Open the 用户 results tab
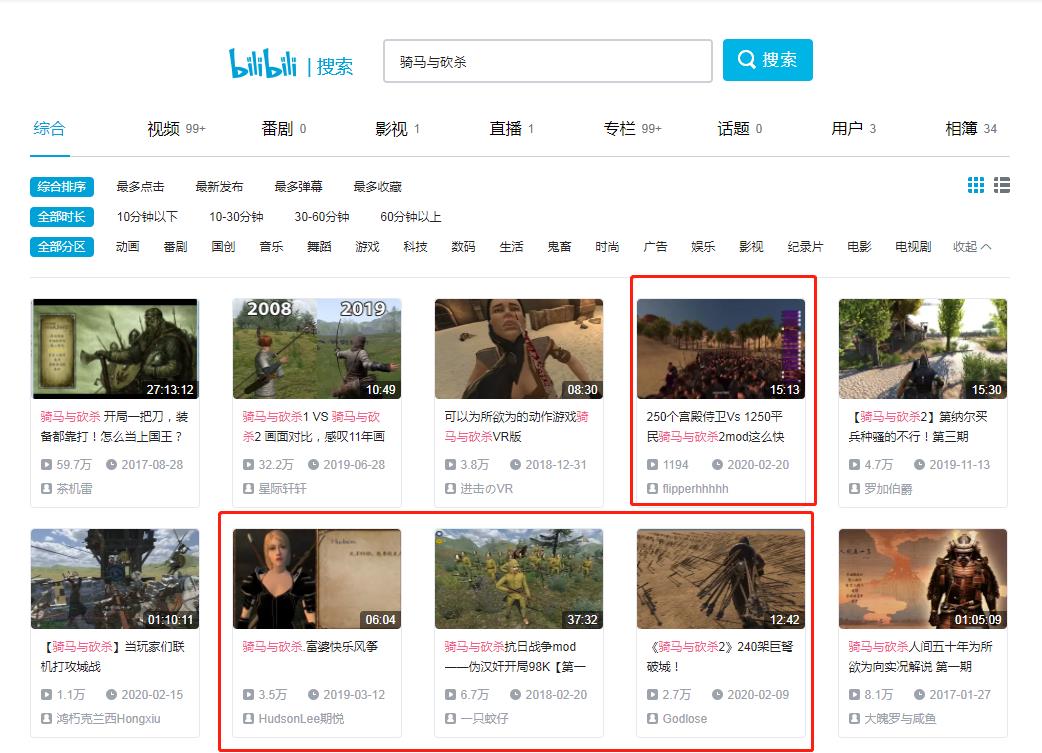The width and height of the screenshot is (1042, 753). (x=853, y=128)
